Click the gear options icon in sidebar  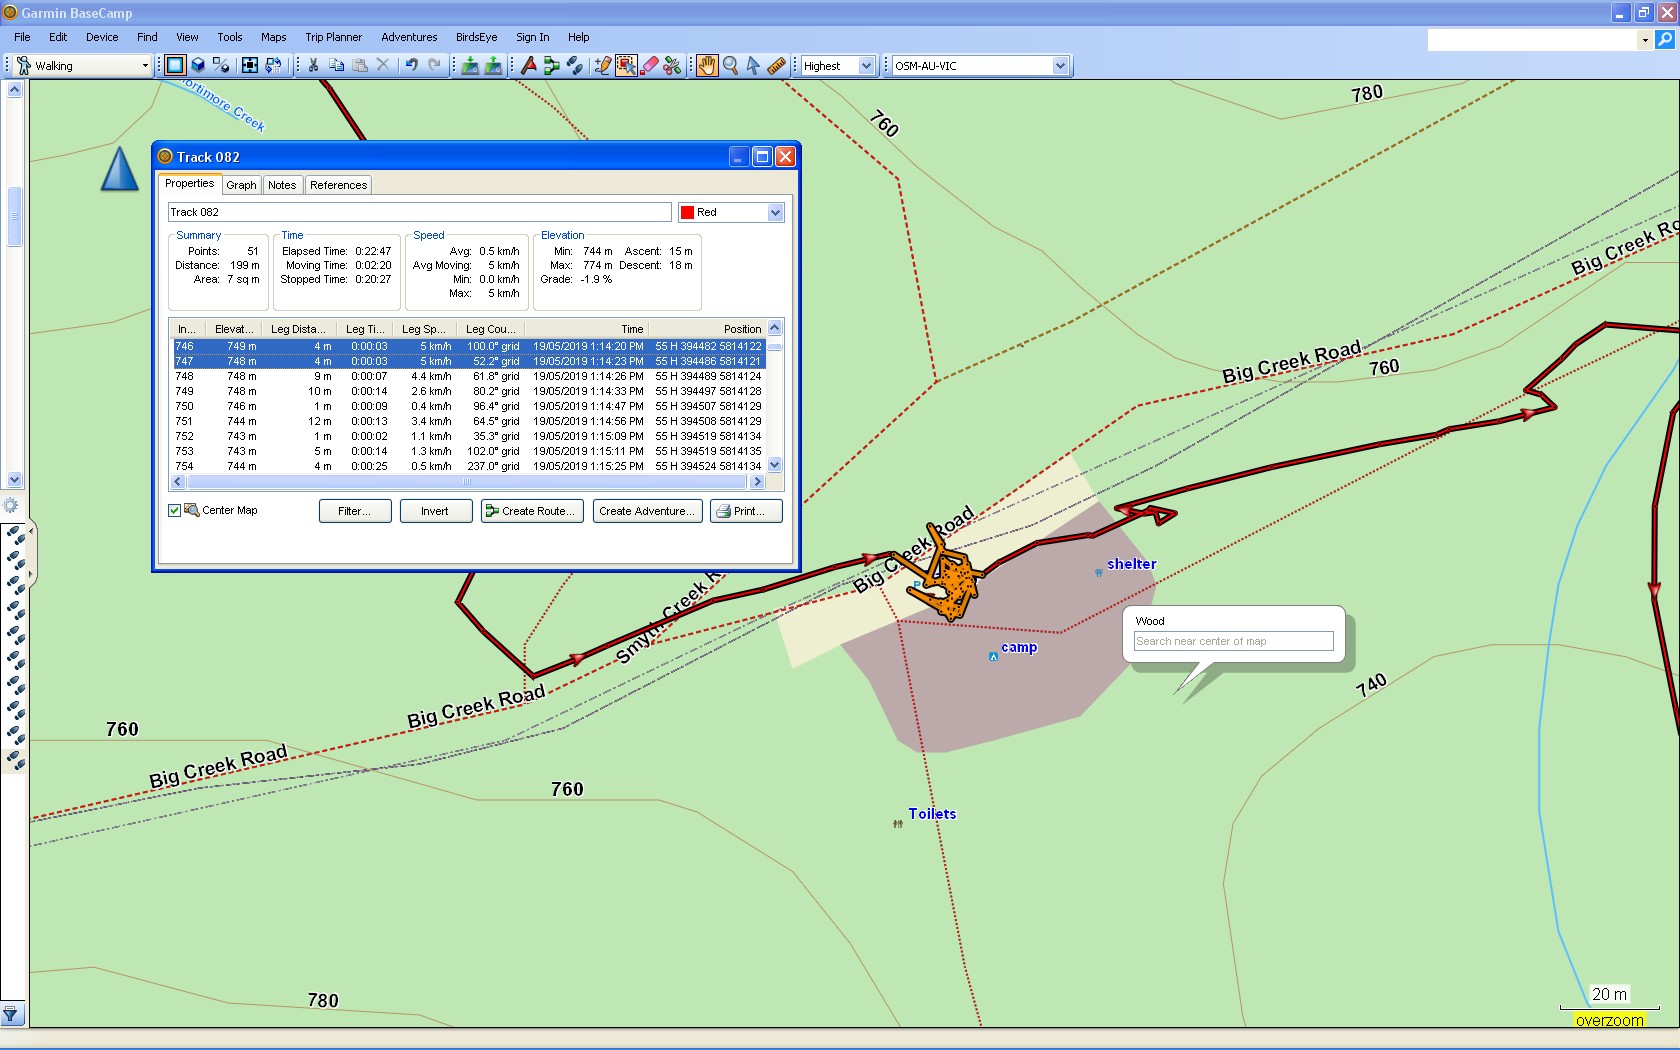[11, 506]
